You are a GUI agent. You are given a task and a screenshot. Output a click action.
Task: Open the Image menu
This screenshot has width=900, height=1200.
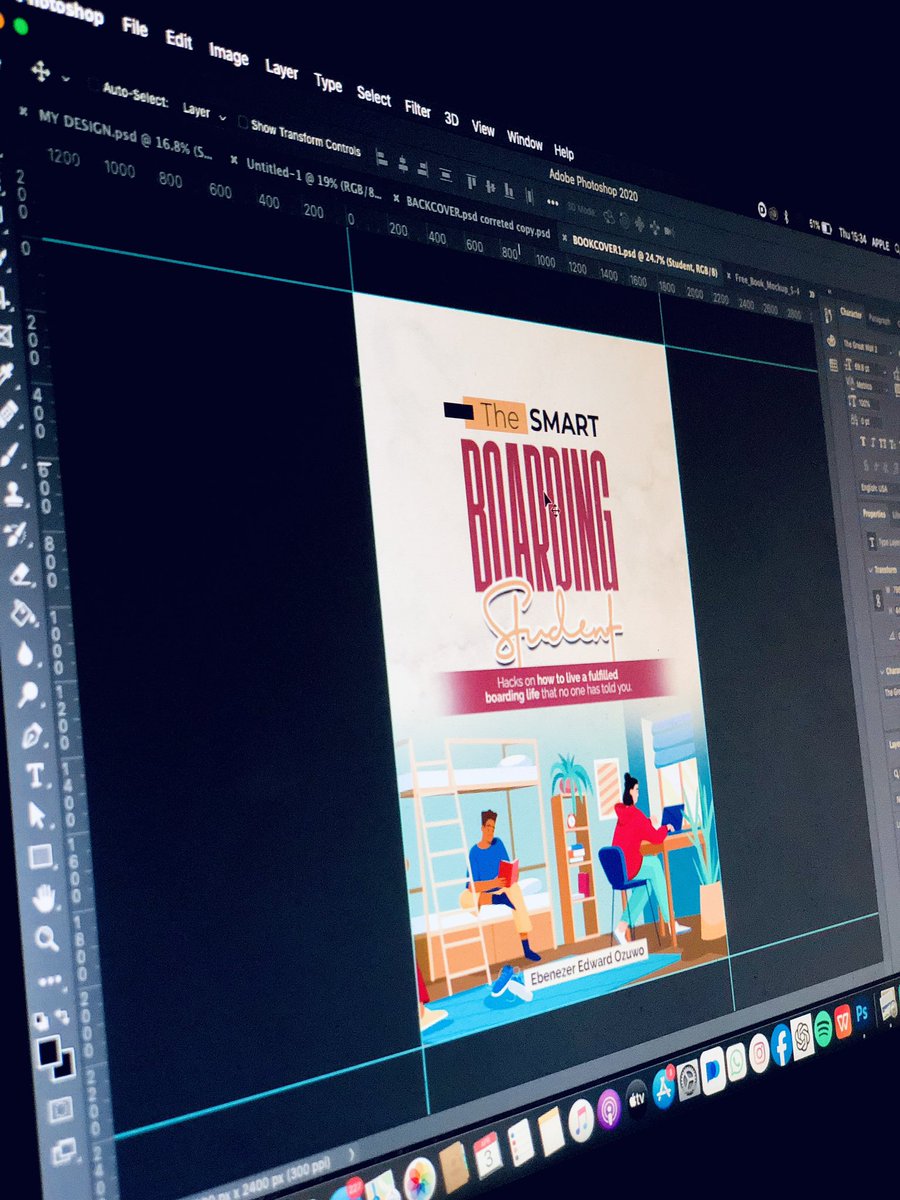tap(228, 55)
